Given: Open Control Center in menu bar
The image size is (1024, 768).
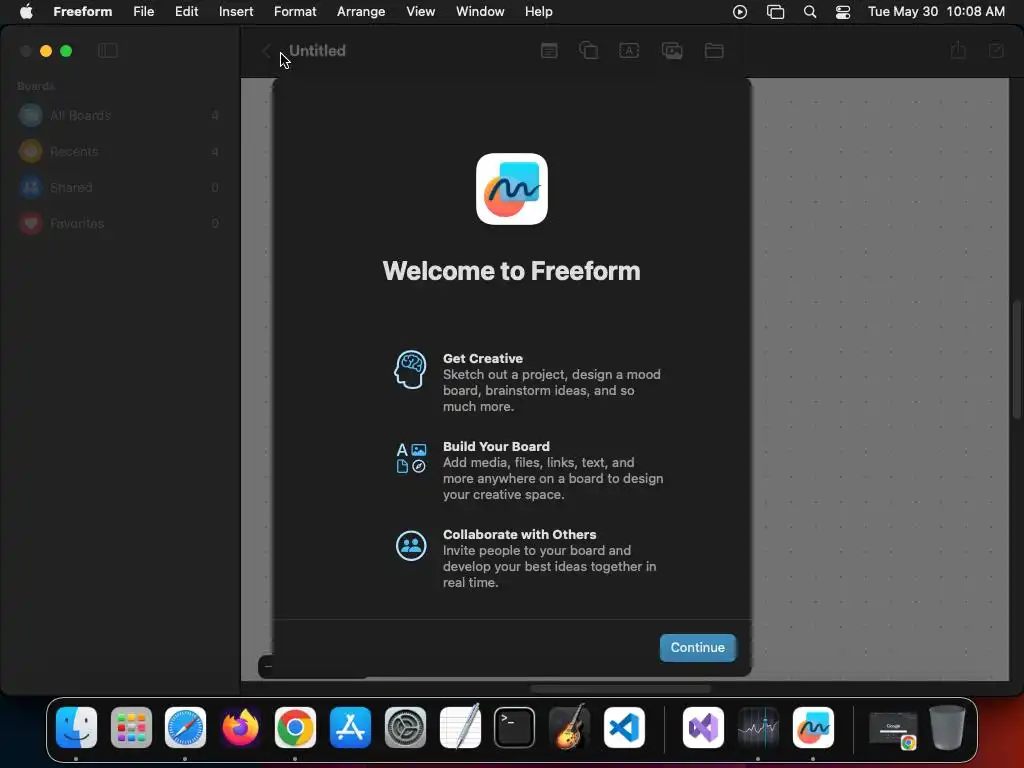Looking at the screenshot, I should coord(843,12).
